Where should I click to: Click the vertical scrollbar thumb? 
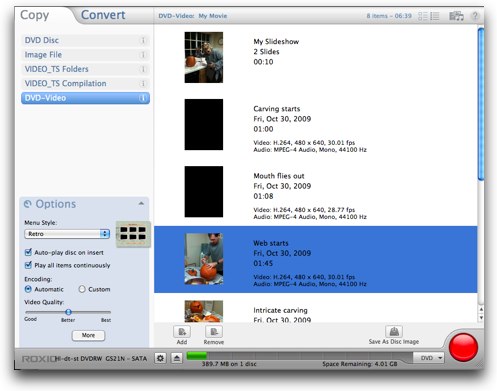pos(481,104)
